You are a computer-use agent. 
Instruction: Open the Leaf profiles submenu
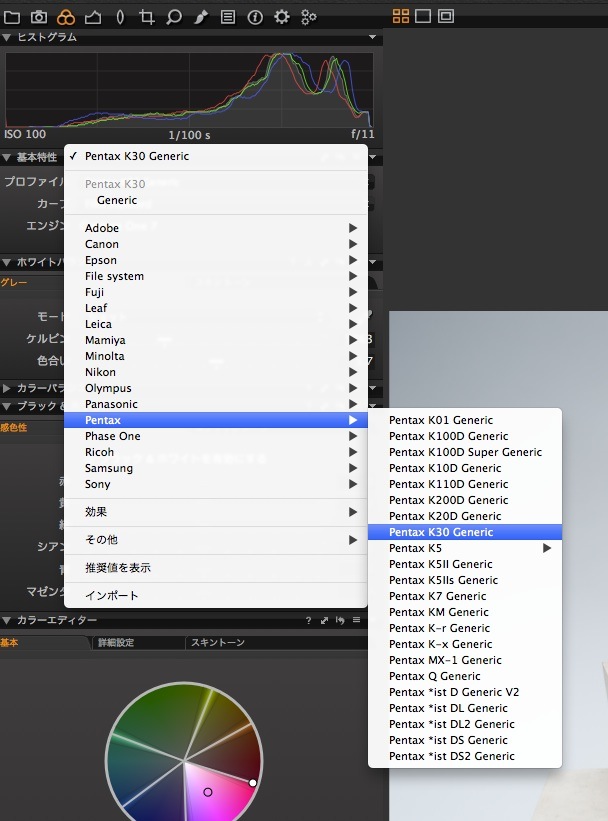coord(216,308)
